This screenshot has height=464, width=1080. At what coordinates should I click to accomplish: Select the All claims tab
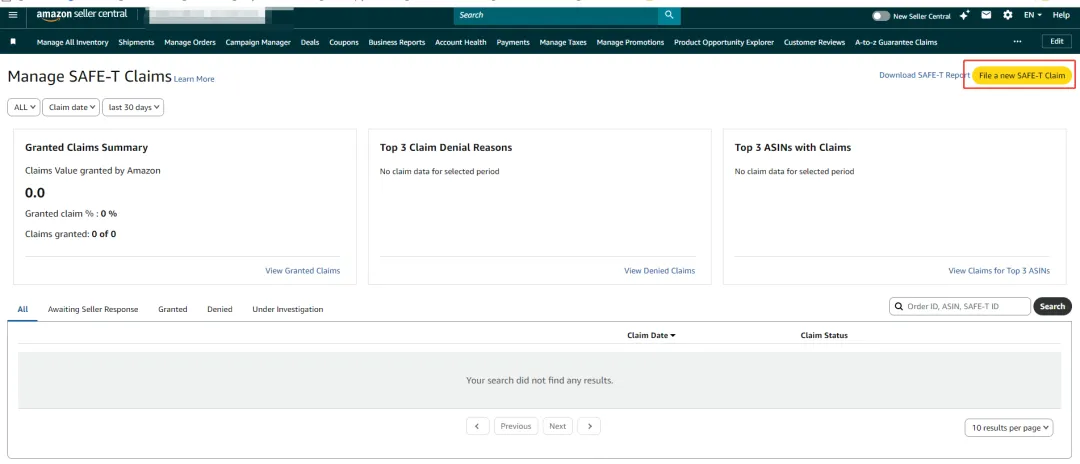[x=23, y=309]
